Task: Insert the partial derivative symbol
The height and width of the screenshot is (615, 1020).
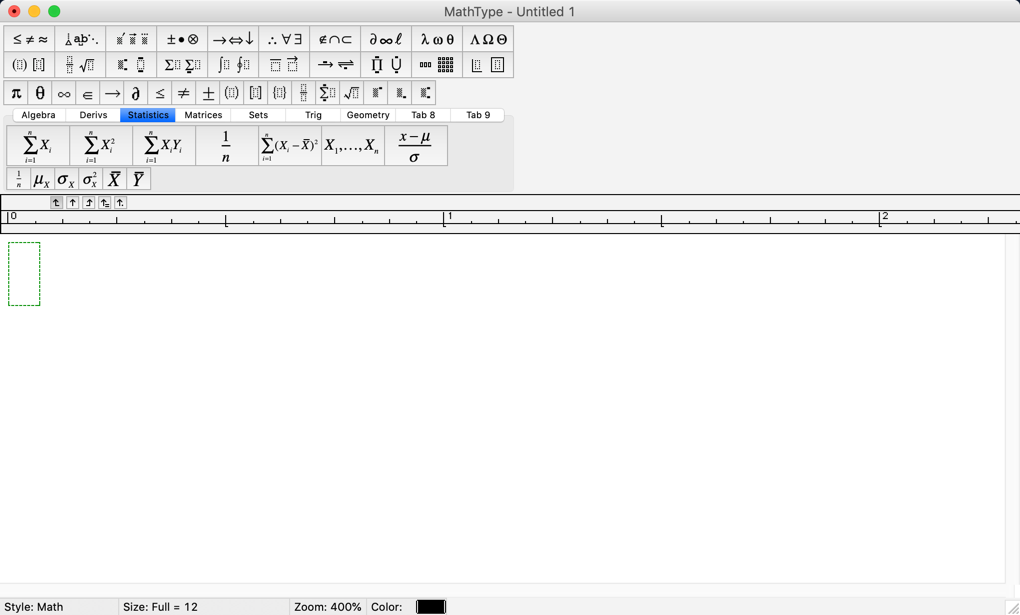Action: coord(135,92)
